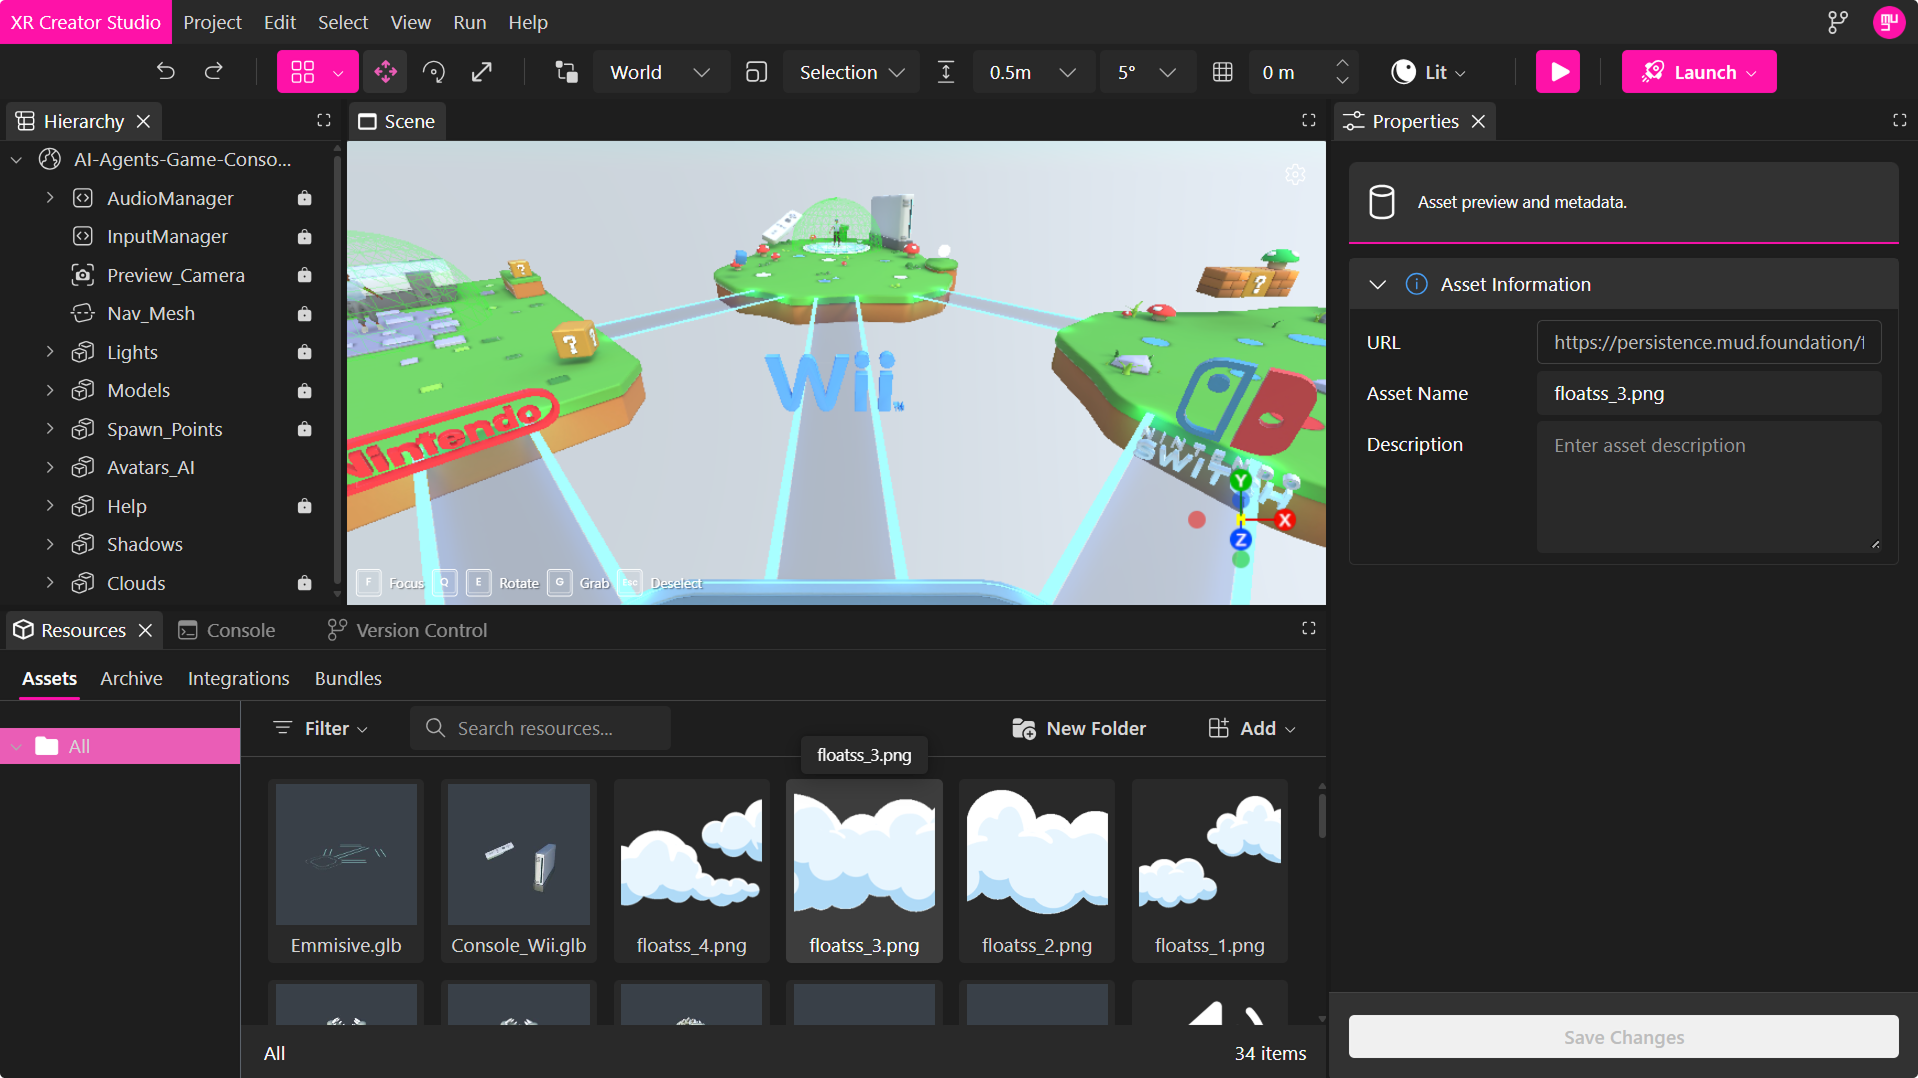Select the scale tool in toolbar

(x=482, y=72)
